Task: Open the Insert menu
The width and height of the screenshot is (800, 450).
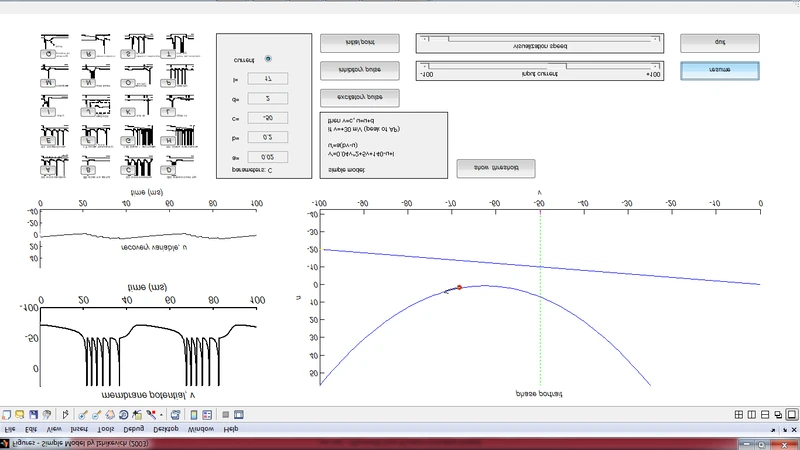Action: pos(79,428)
